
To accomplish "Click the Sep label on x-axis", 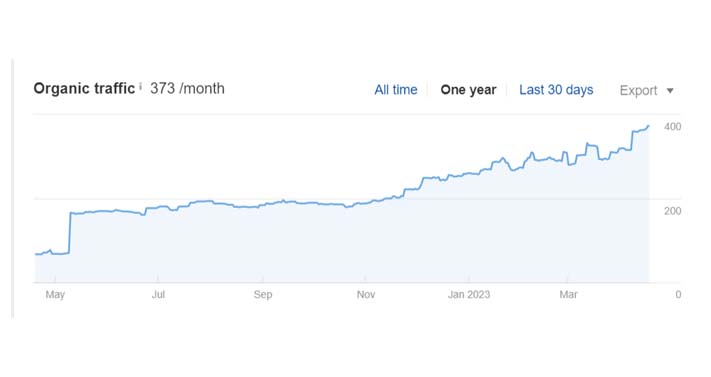I will (263, 294).
